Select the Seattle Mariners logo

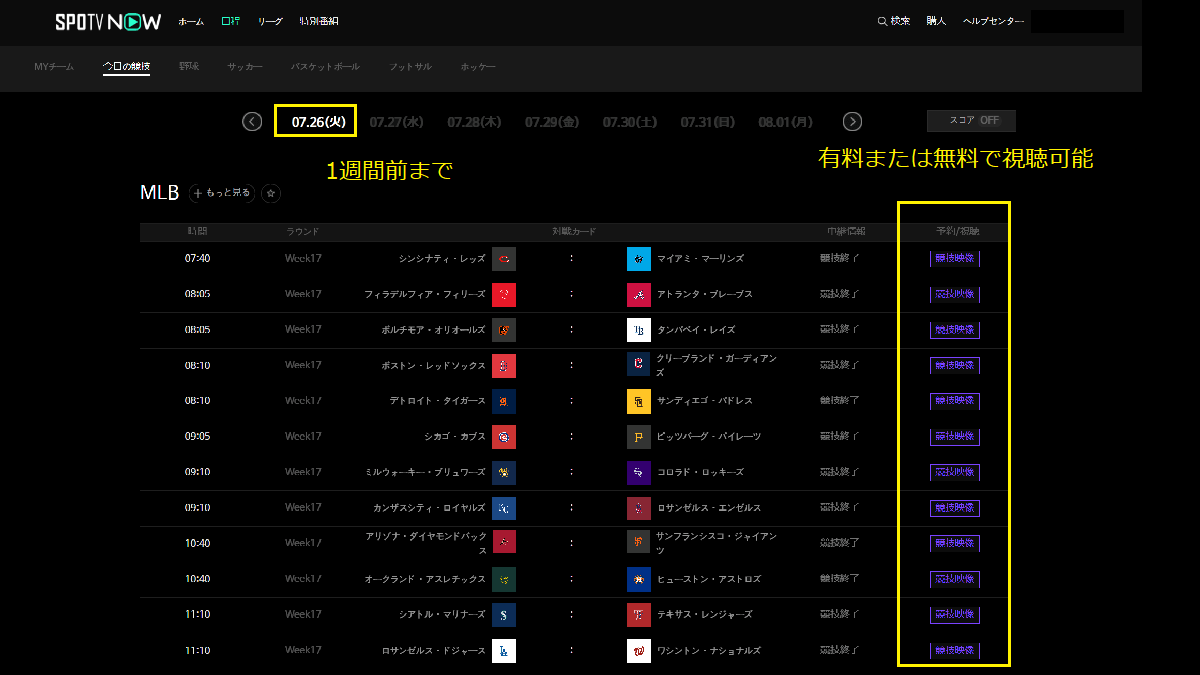[504, 615]
